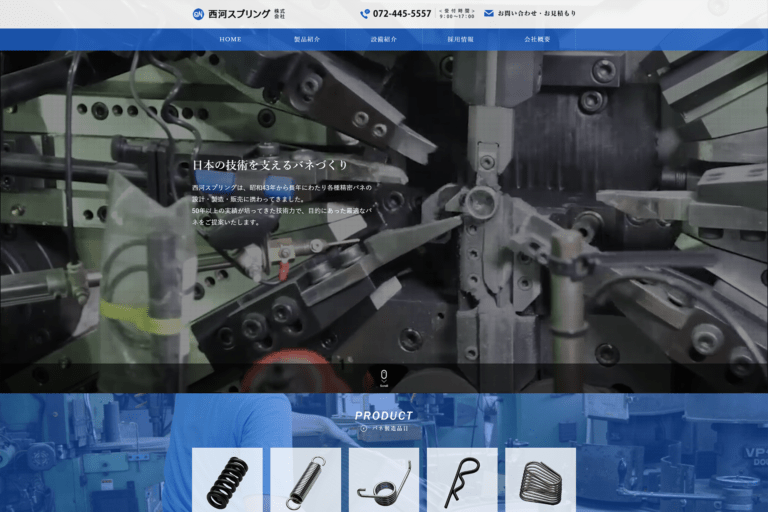The height and width of the screenshot is (512, 768).
Task: View the triangular wire spring thumbnail
Action: click(540, 480)
